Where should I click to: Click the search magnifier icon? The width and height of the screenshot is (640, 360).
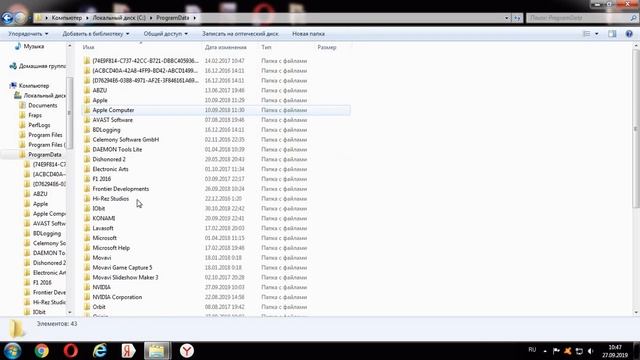[x=633, y=18]
